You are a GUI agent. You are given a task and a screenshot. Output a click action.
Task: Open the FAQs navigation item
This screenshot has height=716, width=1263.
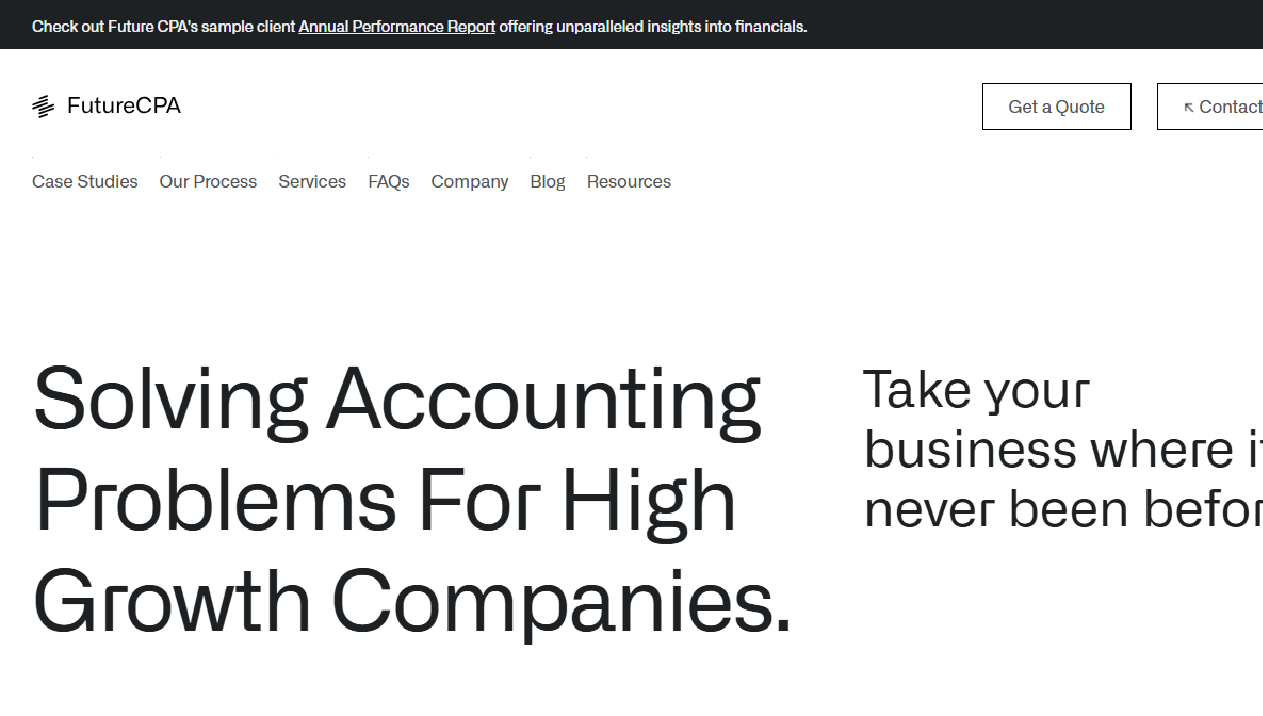[x=389, y=182]
